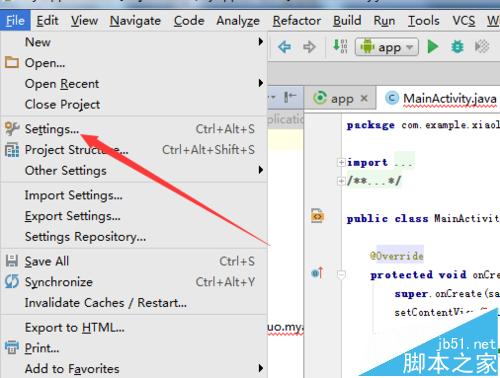Select Export Settings... entry
This screenshot has width=500, height=378.
pos(133,216)
